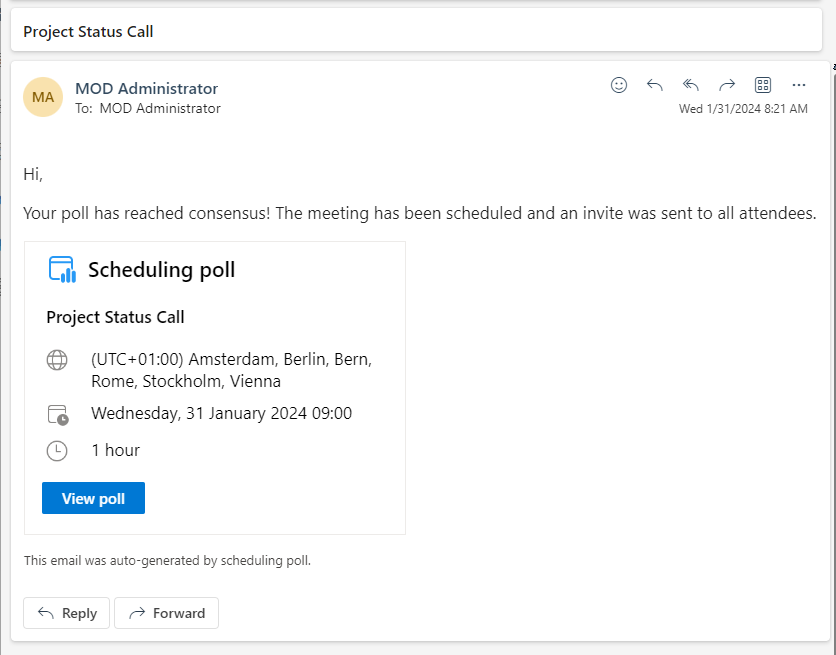The image size is (836, 655).
Task: Click the reply all double-arrow icon
Action: [691, 85]
